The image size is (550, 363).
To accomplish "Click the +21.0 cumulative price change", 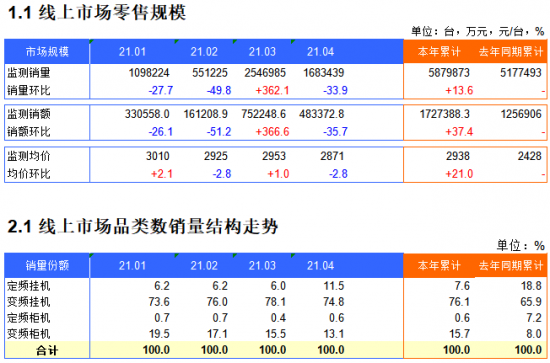I will coord(459,174).
